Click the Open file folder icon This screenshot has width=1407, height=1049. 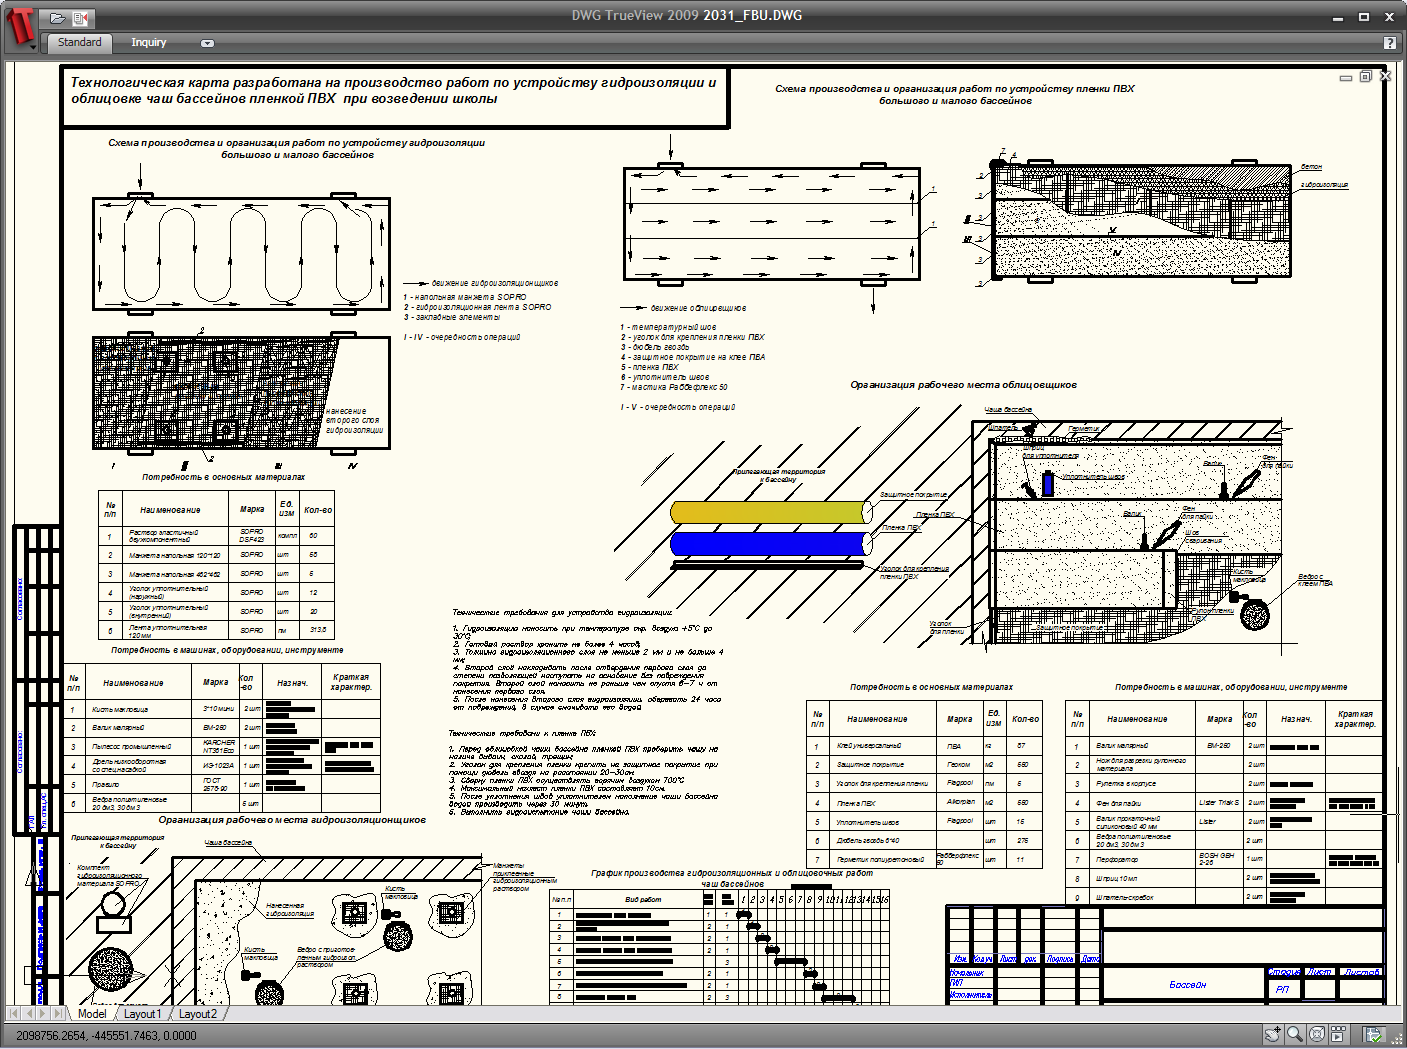58,18
